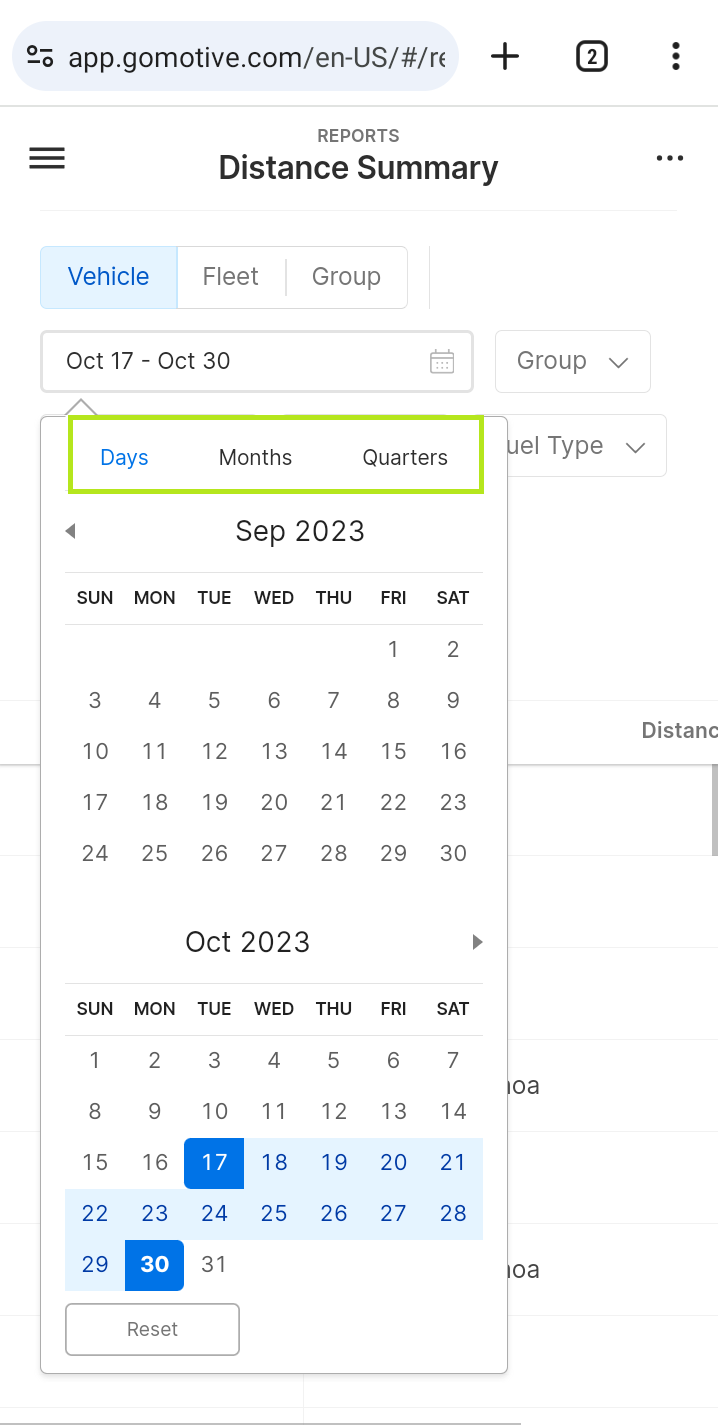Click the calendar icon in date field

tap(442, 361)
